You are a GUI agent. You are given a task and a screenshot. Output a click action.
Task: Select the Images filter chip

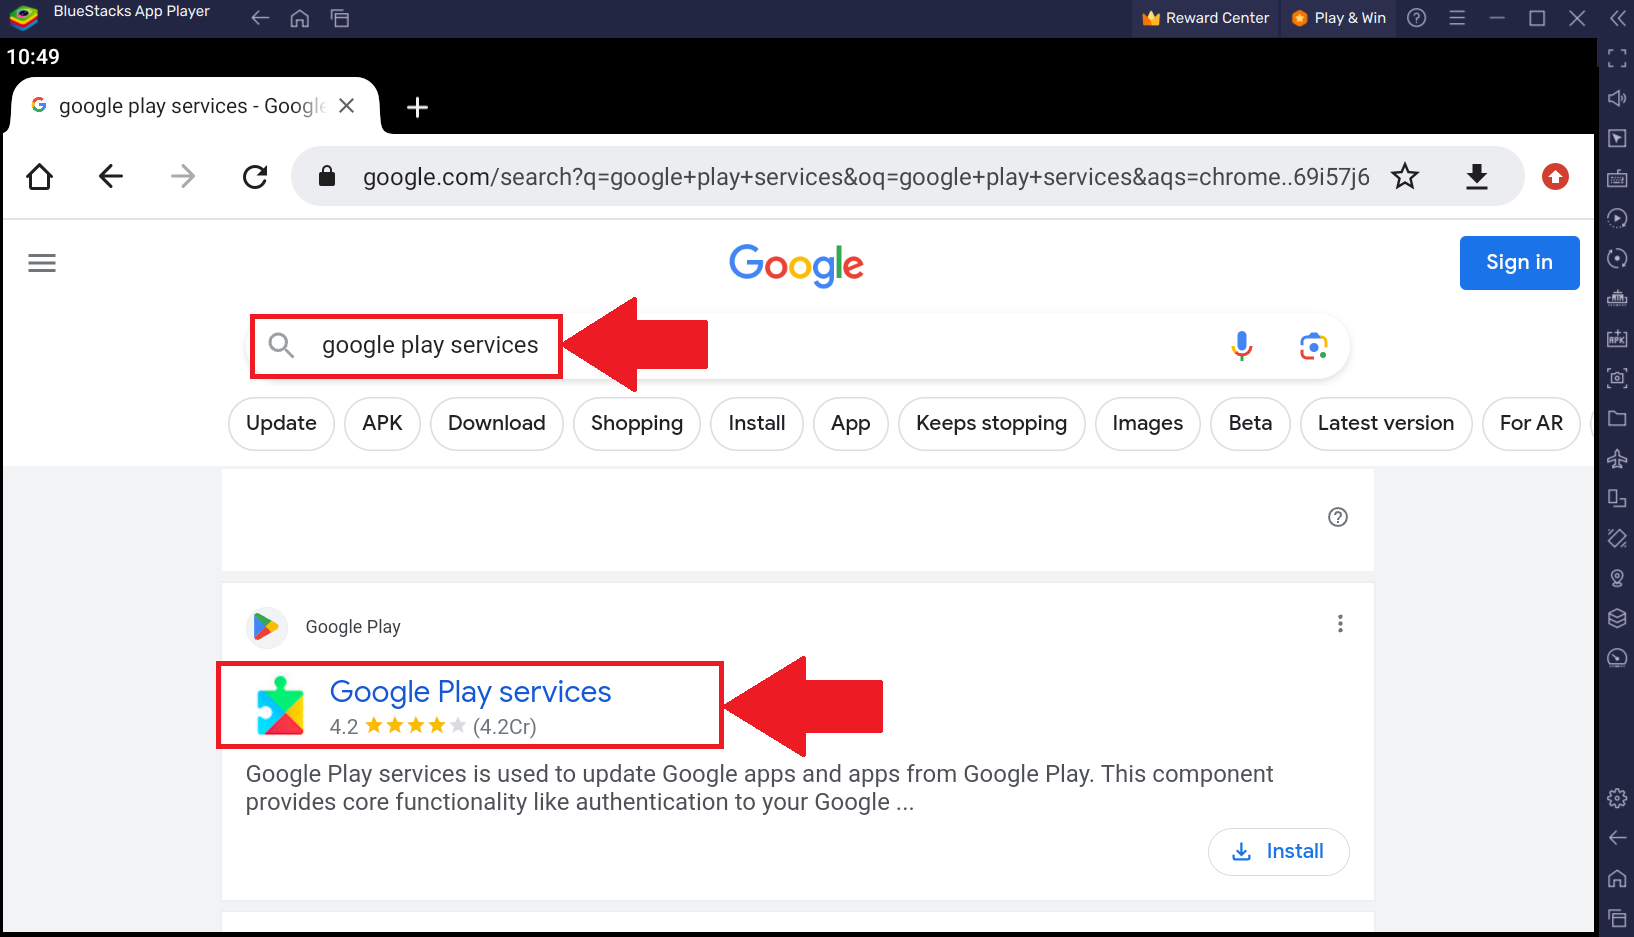pyautogui.click(x=1148, y=424)
